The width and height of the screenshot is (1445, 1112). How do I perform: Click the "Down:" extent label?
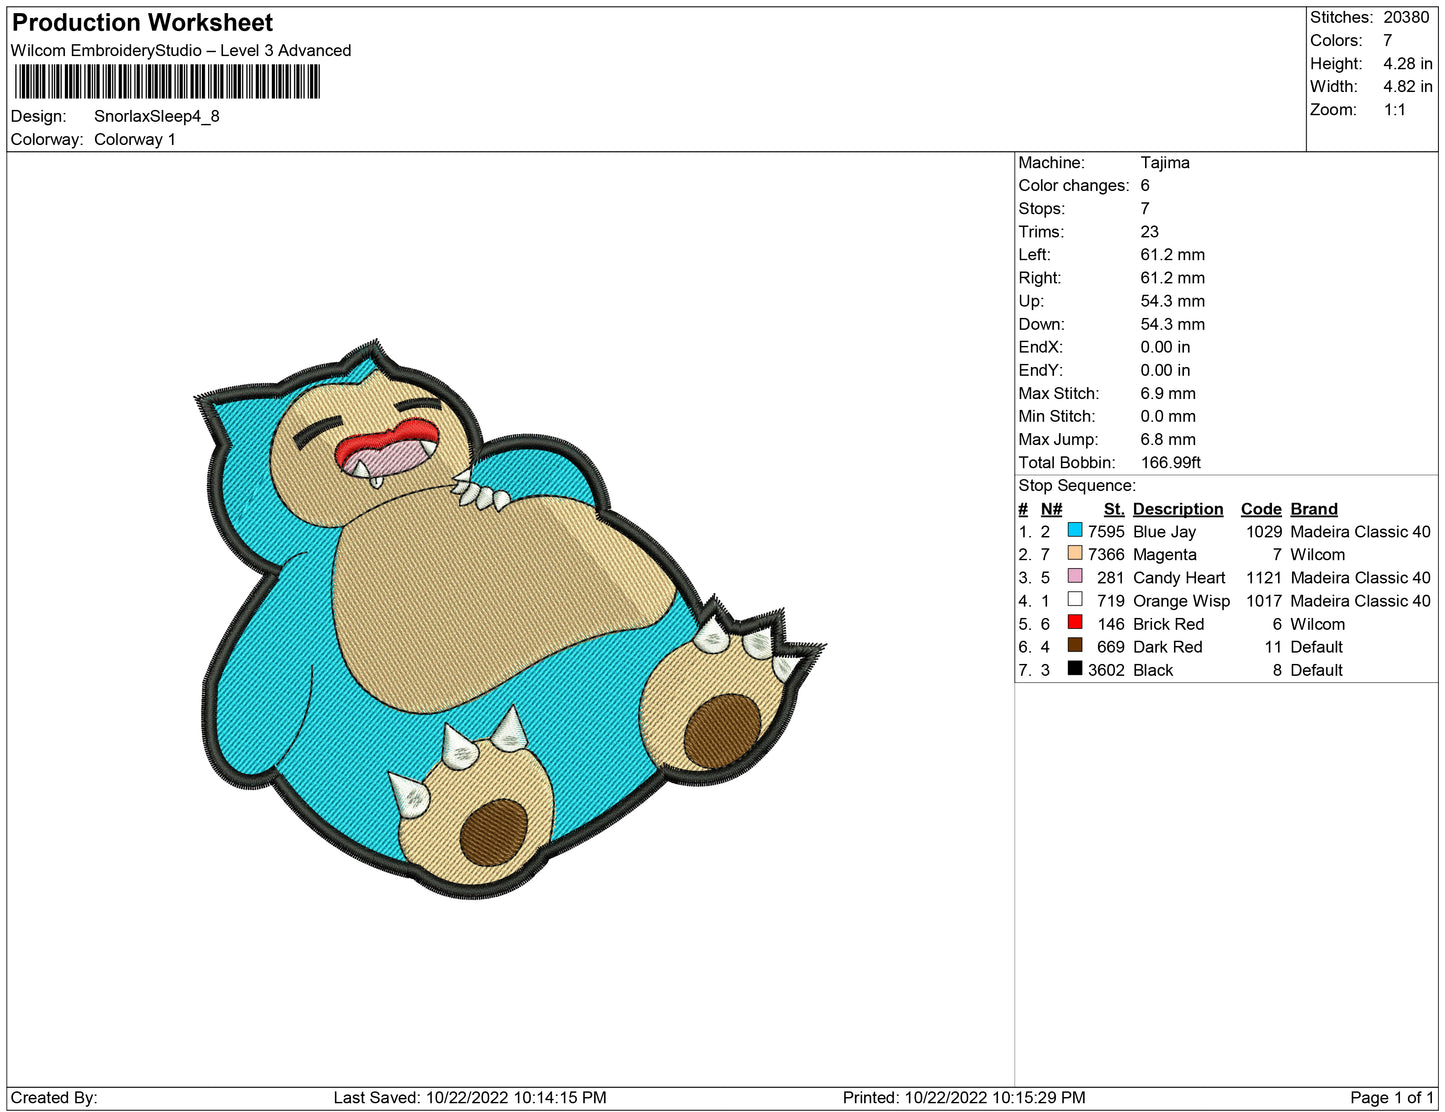[x=1042, y=324]
